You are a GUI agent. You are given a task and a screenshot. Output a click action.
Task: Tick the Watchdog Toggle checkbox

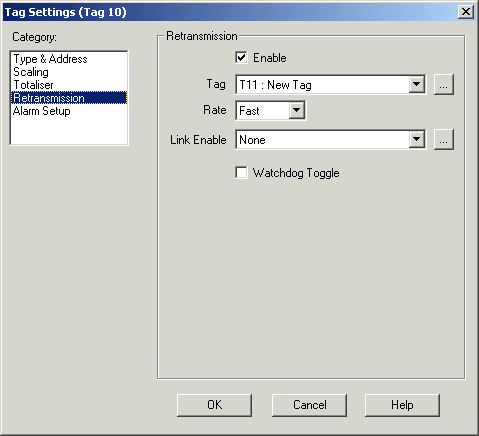[x=241, y=173]
